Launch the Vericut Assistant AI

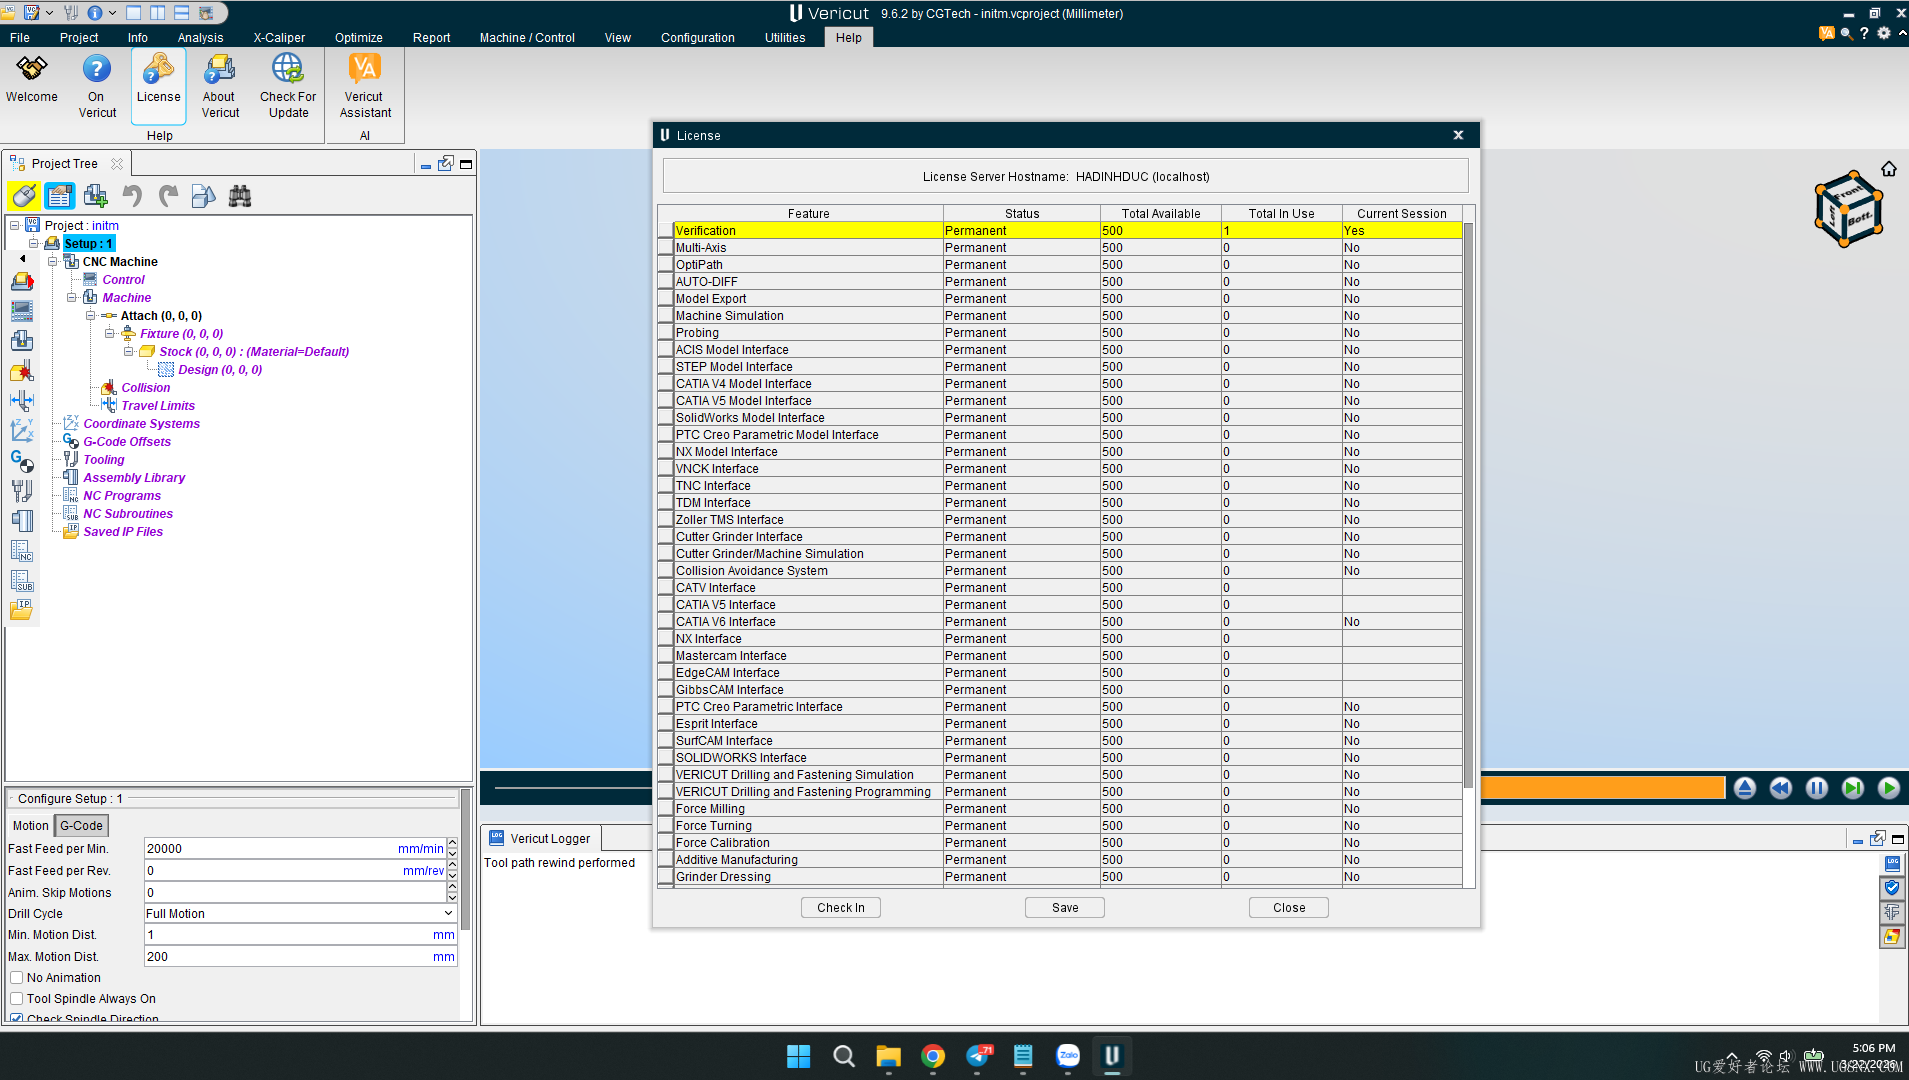(365, 86)
